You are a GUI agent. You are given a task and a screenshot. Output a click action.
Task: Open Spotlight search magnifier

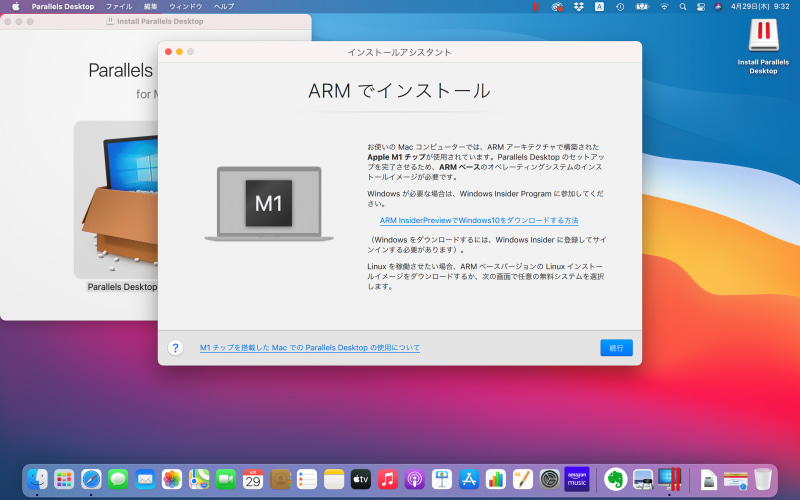(683, 7)
